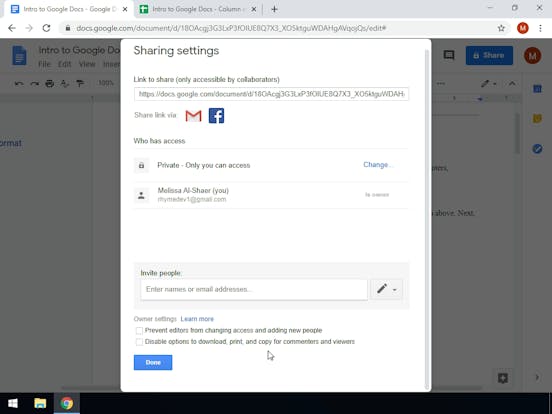Screen dimensions: 552x414
Task: Open Keep notes side panel icon
Action: click(537, 119)
